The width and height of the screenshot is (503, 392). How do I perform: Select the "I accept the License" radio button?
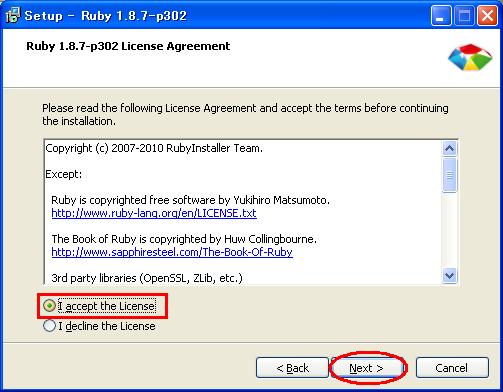tap(49, 306)
